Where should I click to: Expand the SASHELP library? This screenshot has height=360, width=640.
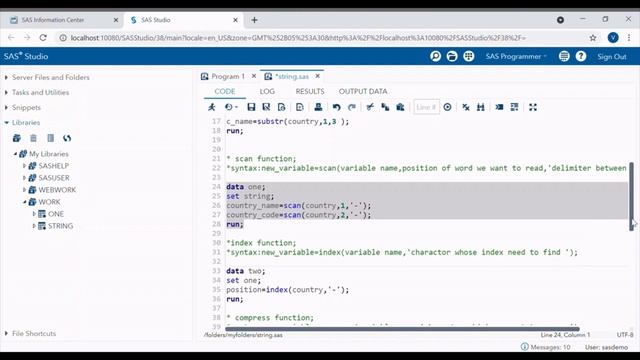[x=24, y=166]
